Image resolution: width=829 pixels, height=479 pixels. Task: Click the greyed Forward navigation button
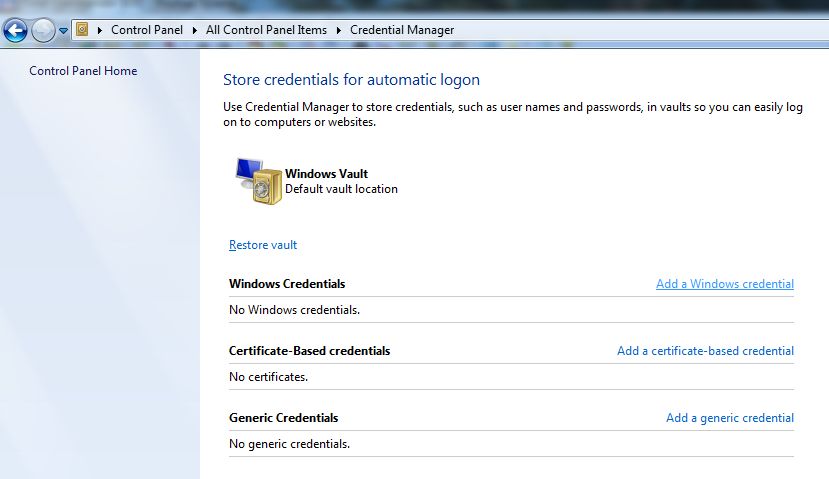pyautogui.click(x=43, y=30)
